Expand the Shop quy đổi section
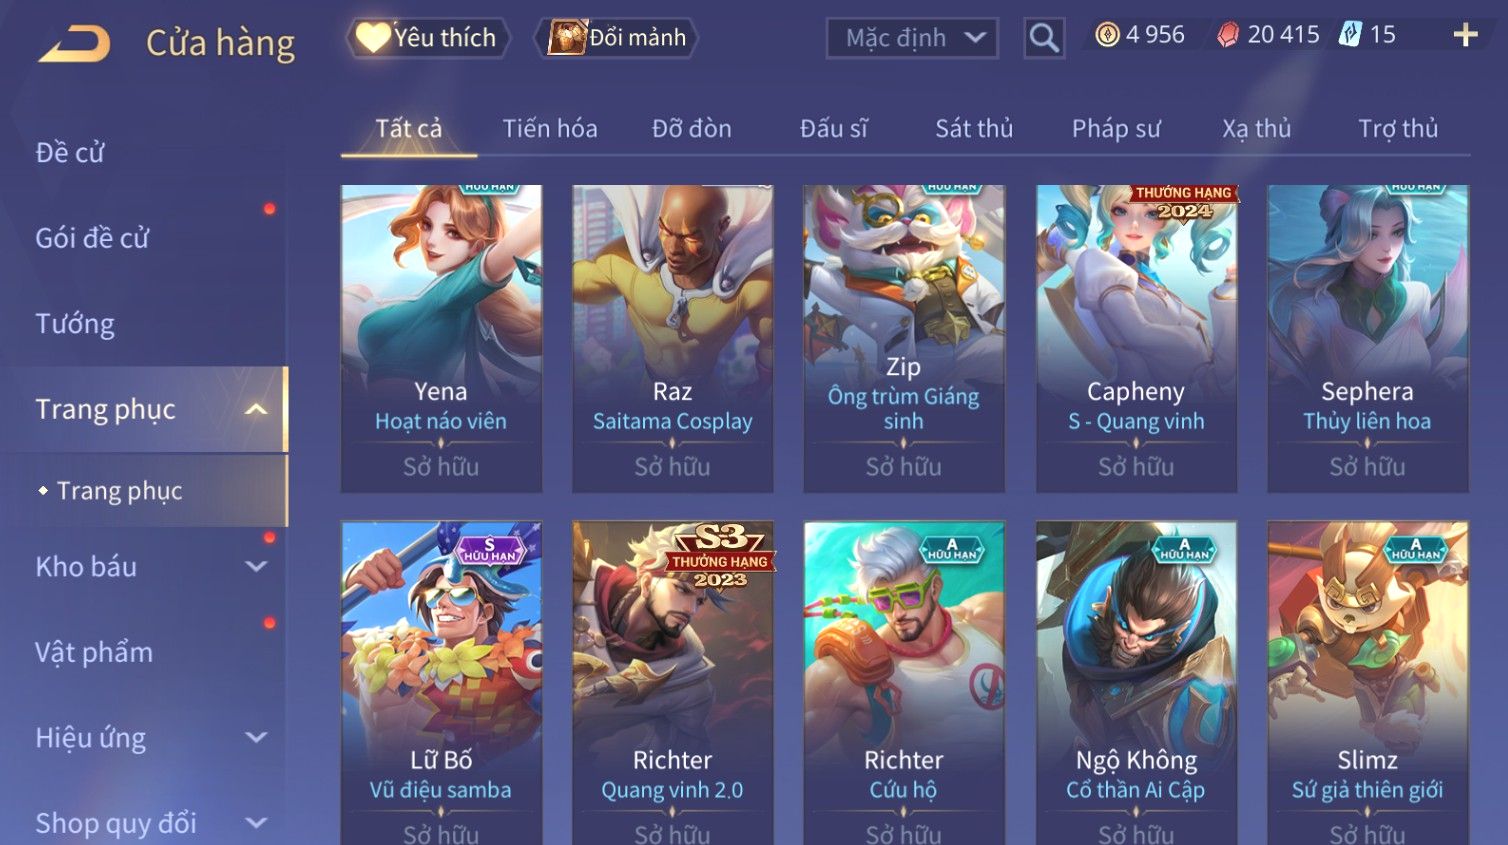This screenshot has height=845, width=1508. [x=256, y=823]
